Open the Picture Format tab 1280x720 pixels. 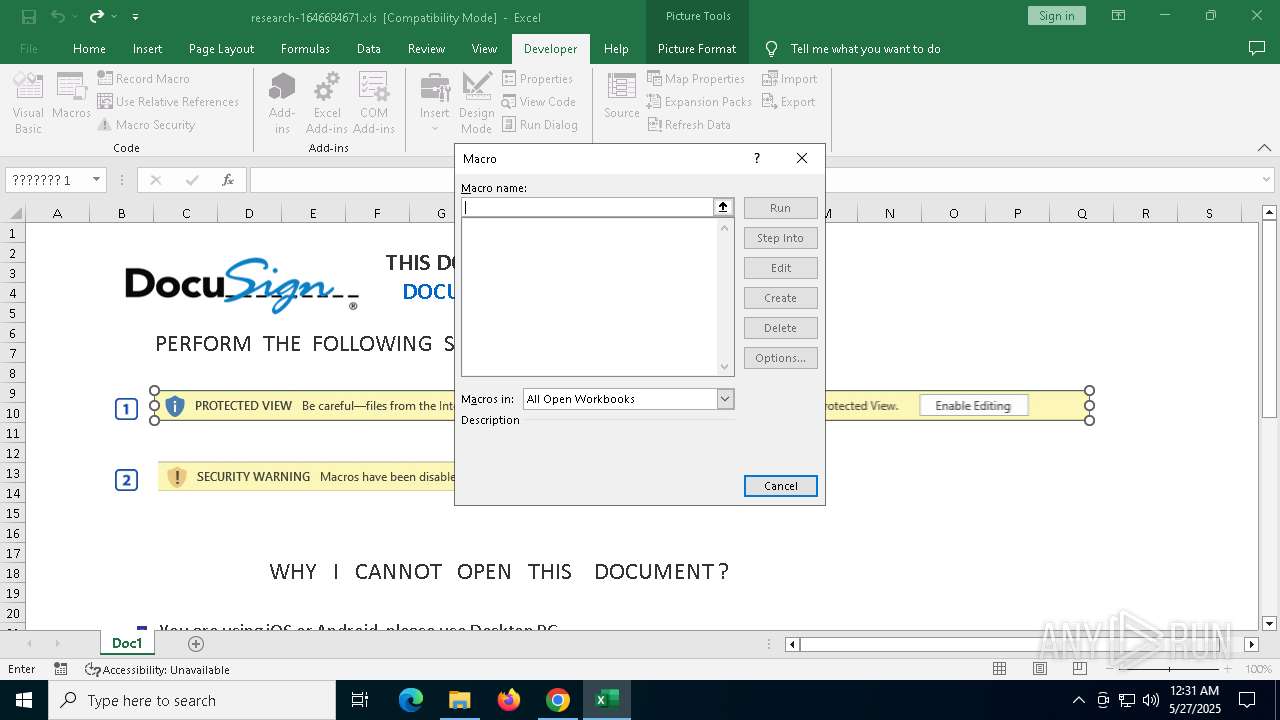point(697,48)
